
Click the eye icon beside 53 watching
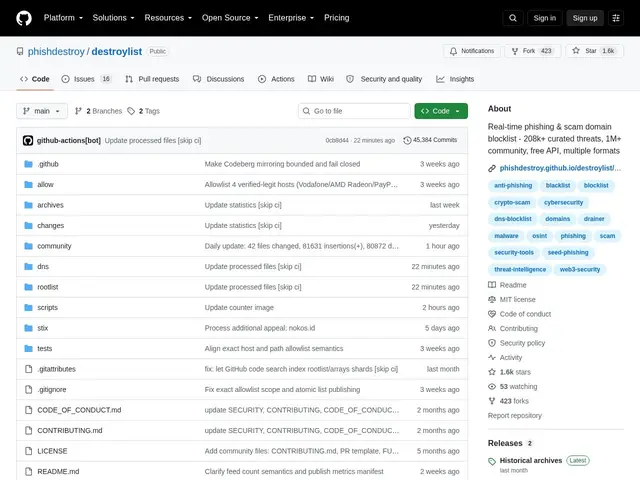click(x=492, y=387)
